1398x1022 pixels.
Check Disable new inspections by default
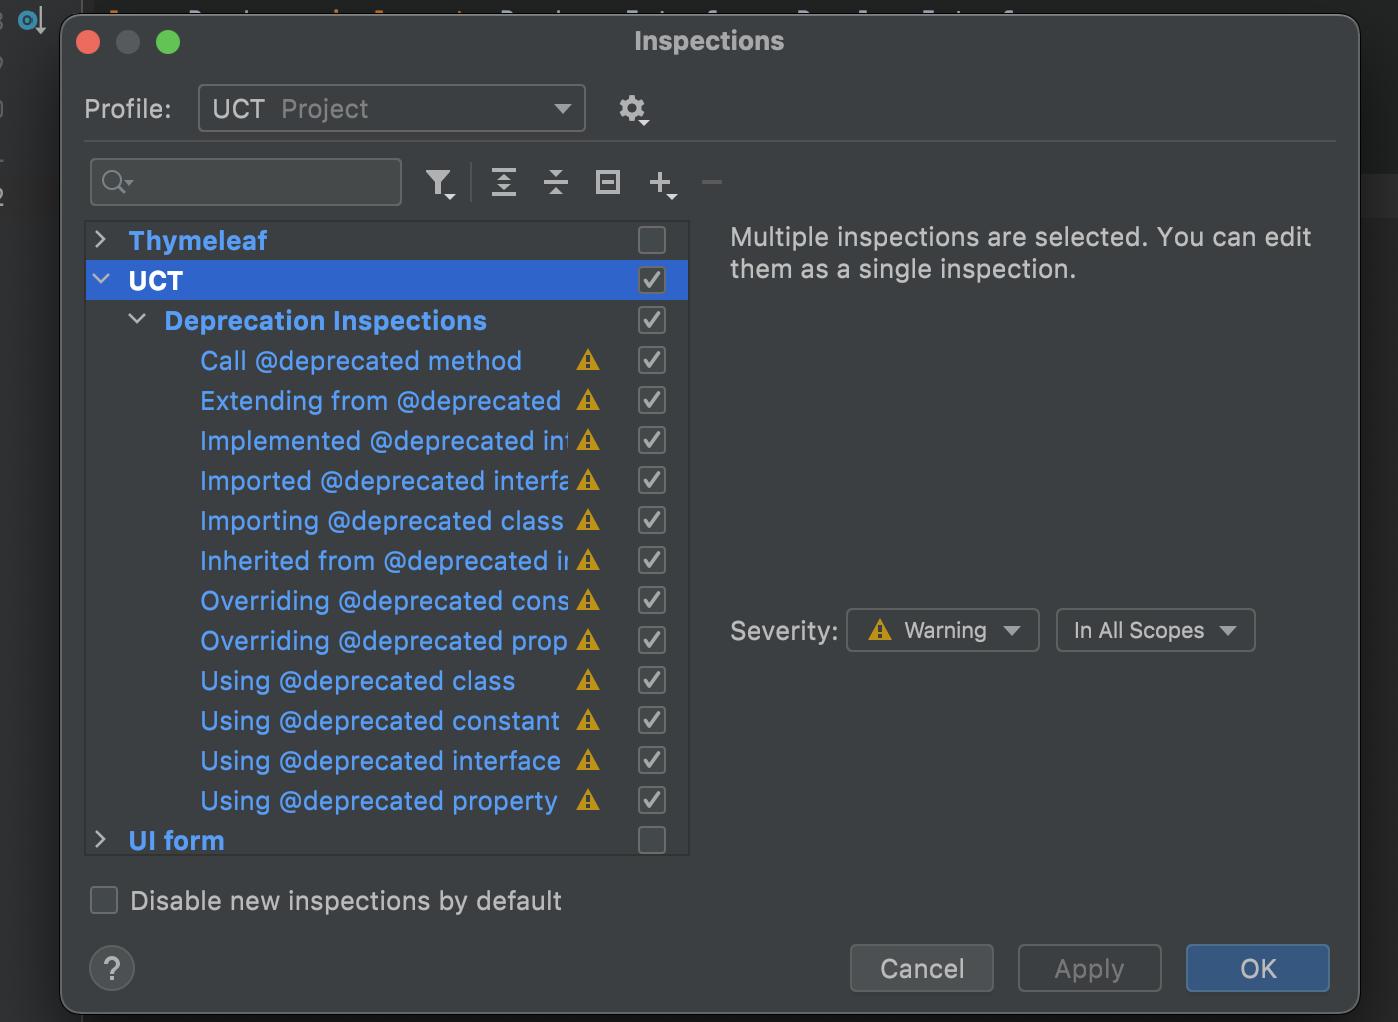pos(104,900)
